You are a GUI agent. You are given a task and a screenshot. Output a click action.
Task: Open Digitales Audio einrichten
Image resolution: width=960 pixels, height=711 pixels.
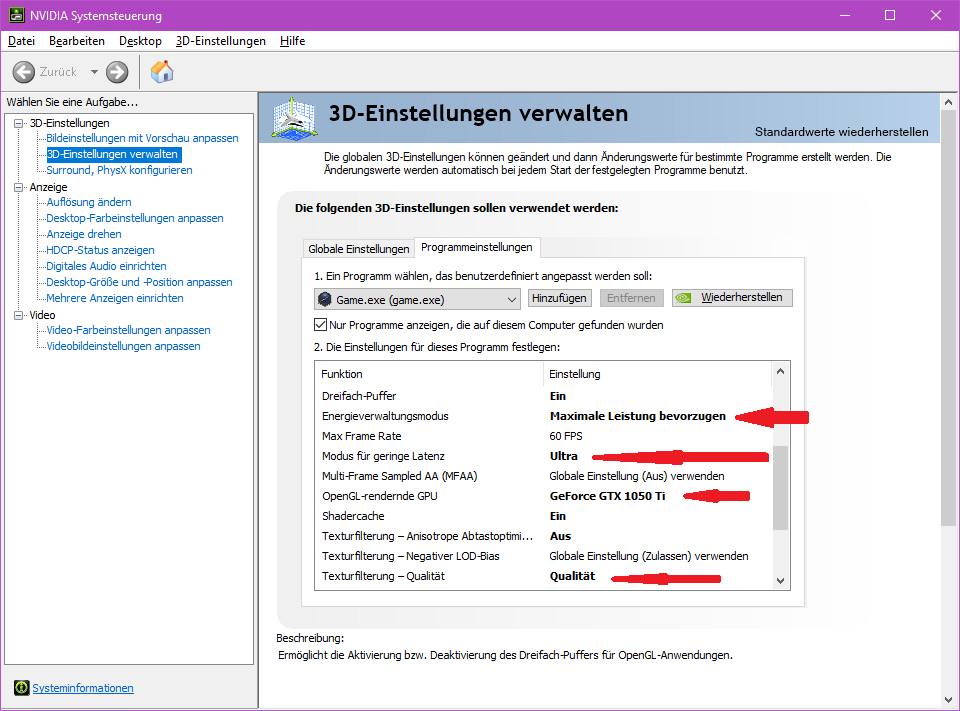[x=107, y=266]
